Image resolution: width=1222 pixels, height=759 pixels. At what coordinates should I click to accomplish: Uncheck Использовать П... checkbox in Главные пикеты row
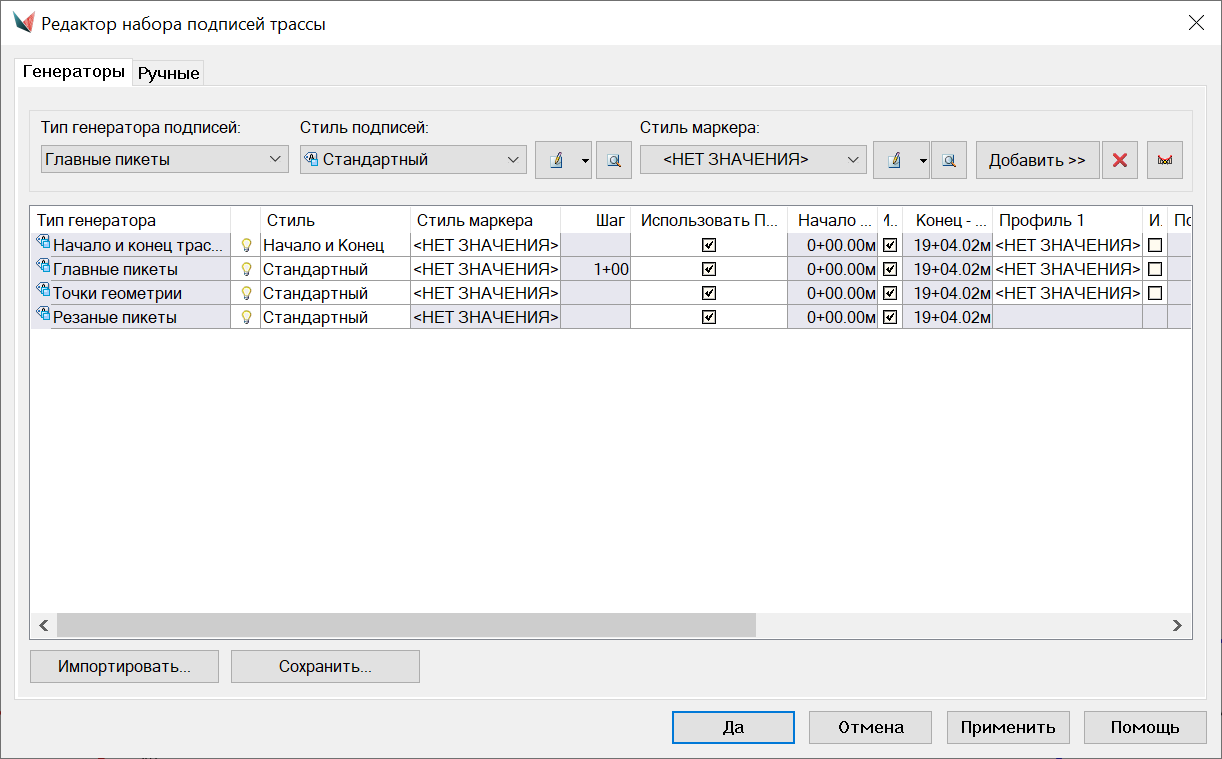[x=709, y=269]
